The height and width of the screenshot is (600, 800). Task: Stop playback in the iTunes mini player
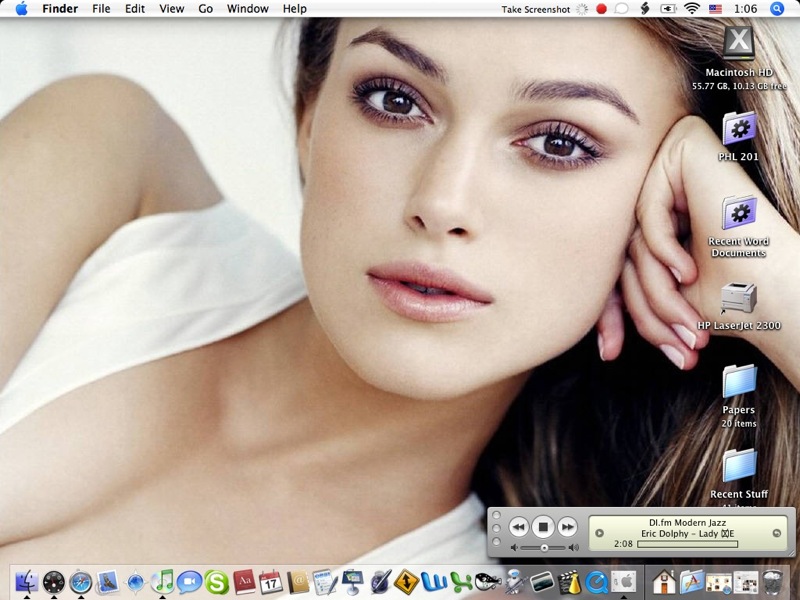(x=542, y=526)
